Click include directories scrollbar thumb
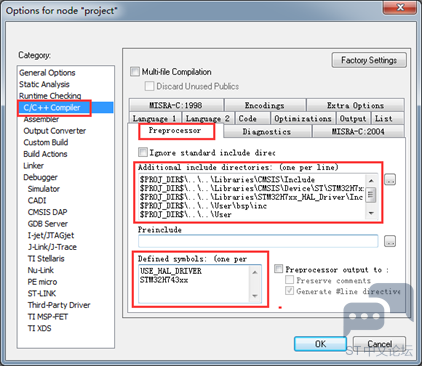Image resolution: width=422 pixels, height=366 pixels. coord(371,195)
